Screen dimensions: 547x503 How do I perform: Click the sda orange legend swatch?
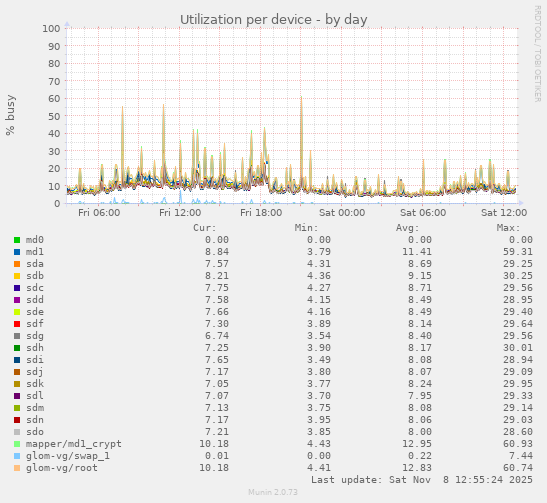17,264
